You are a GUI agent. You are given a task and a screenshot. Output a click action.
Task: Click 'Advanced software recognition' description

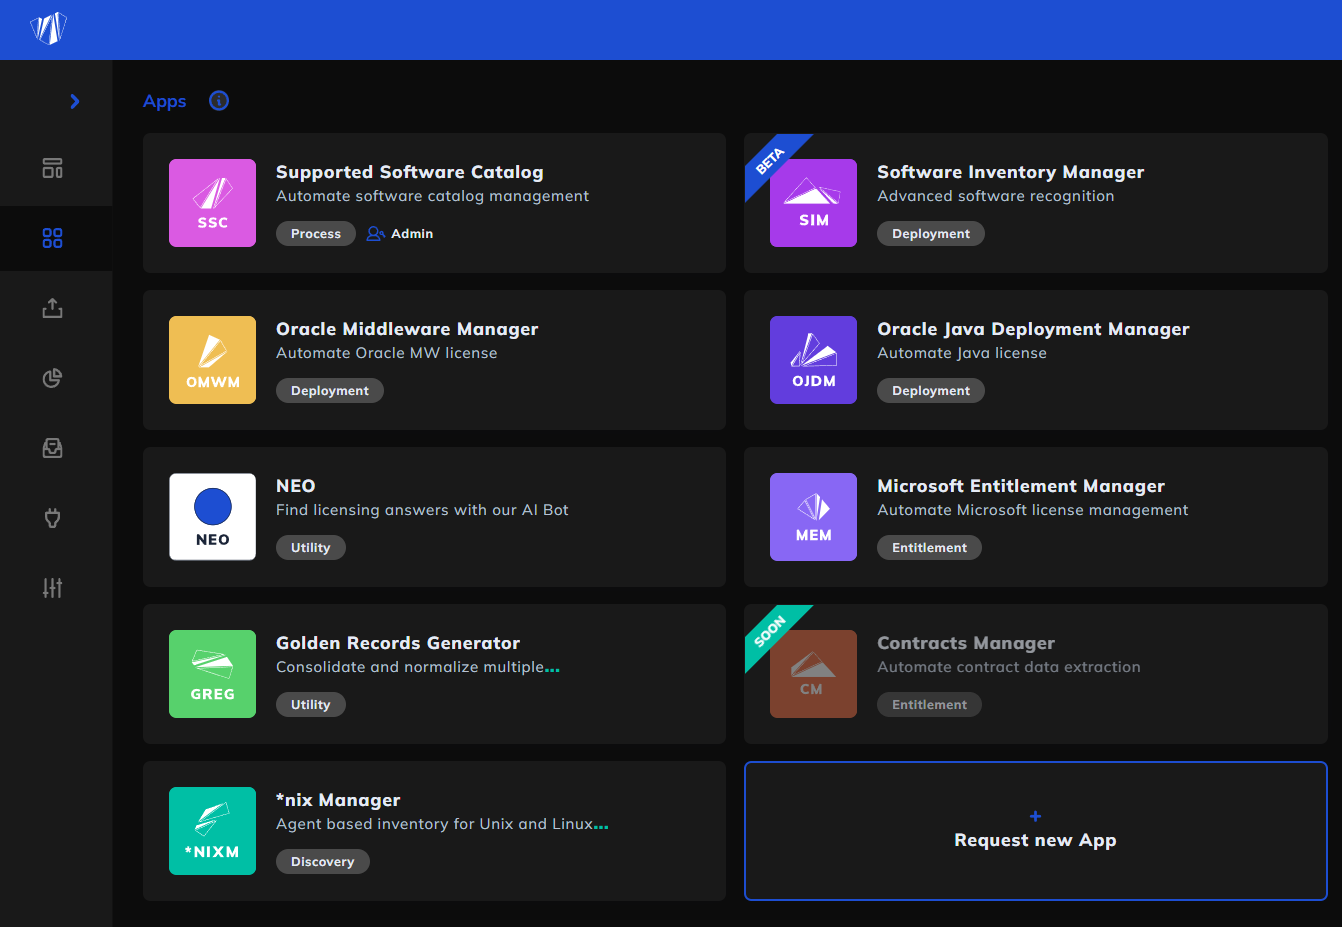point(996,196)
